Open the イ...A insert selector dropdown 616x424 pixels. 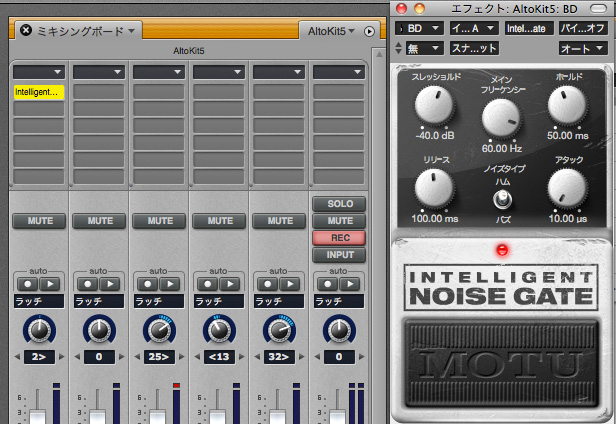[474, 28]
